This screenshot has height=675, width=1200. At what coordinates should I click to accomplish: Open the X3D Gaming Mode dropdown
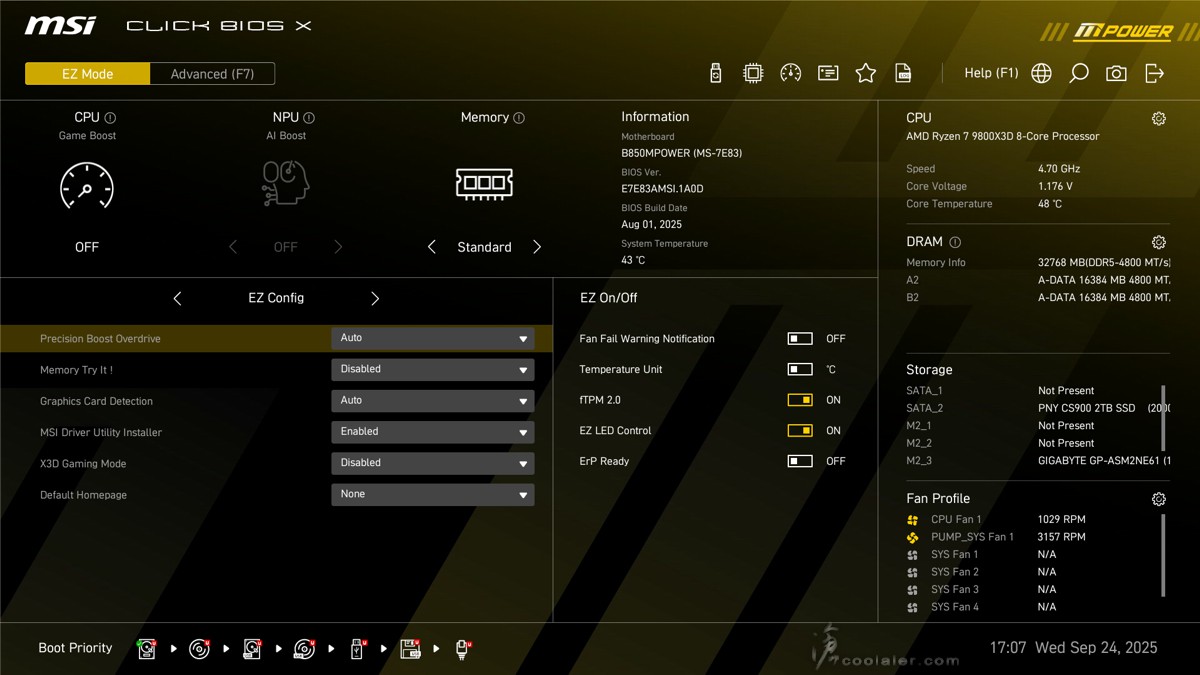433,463
